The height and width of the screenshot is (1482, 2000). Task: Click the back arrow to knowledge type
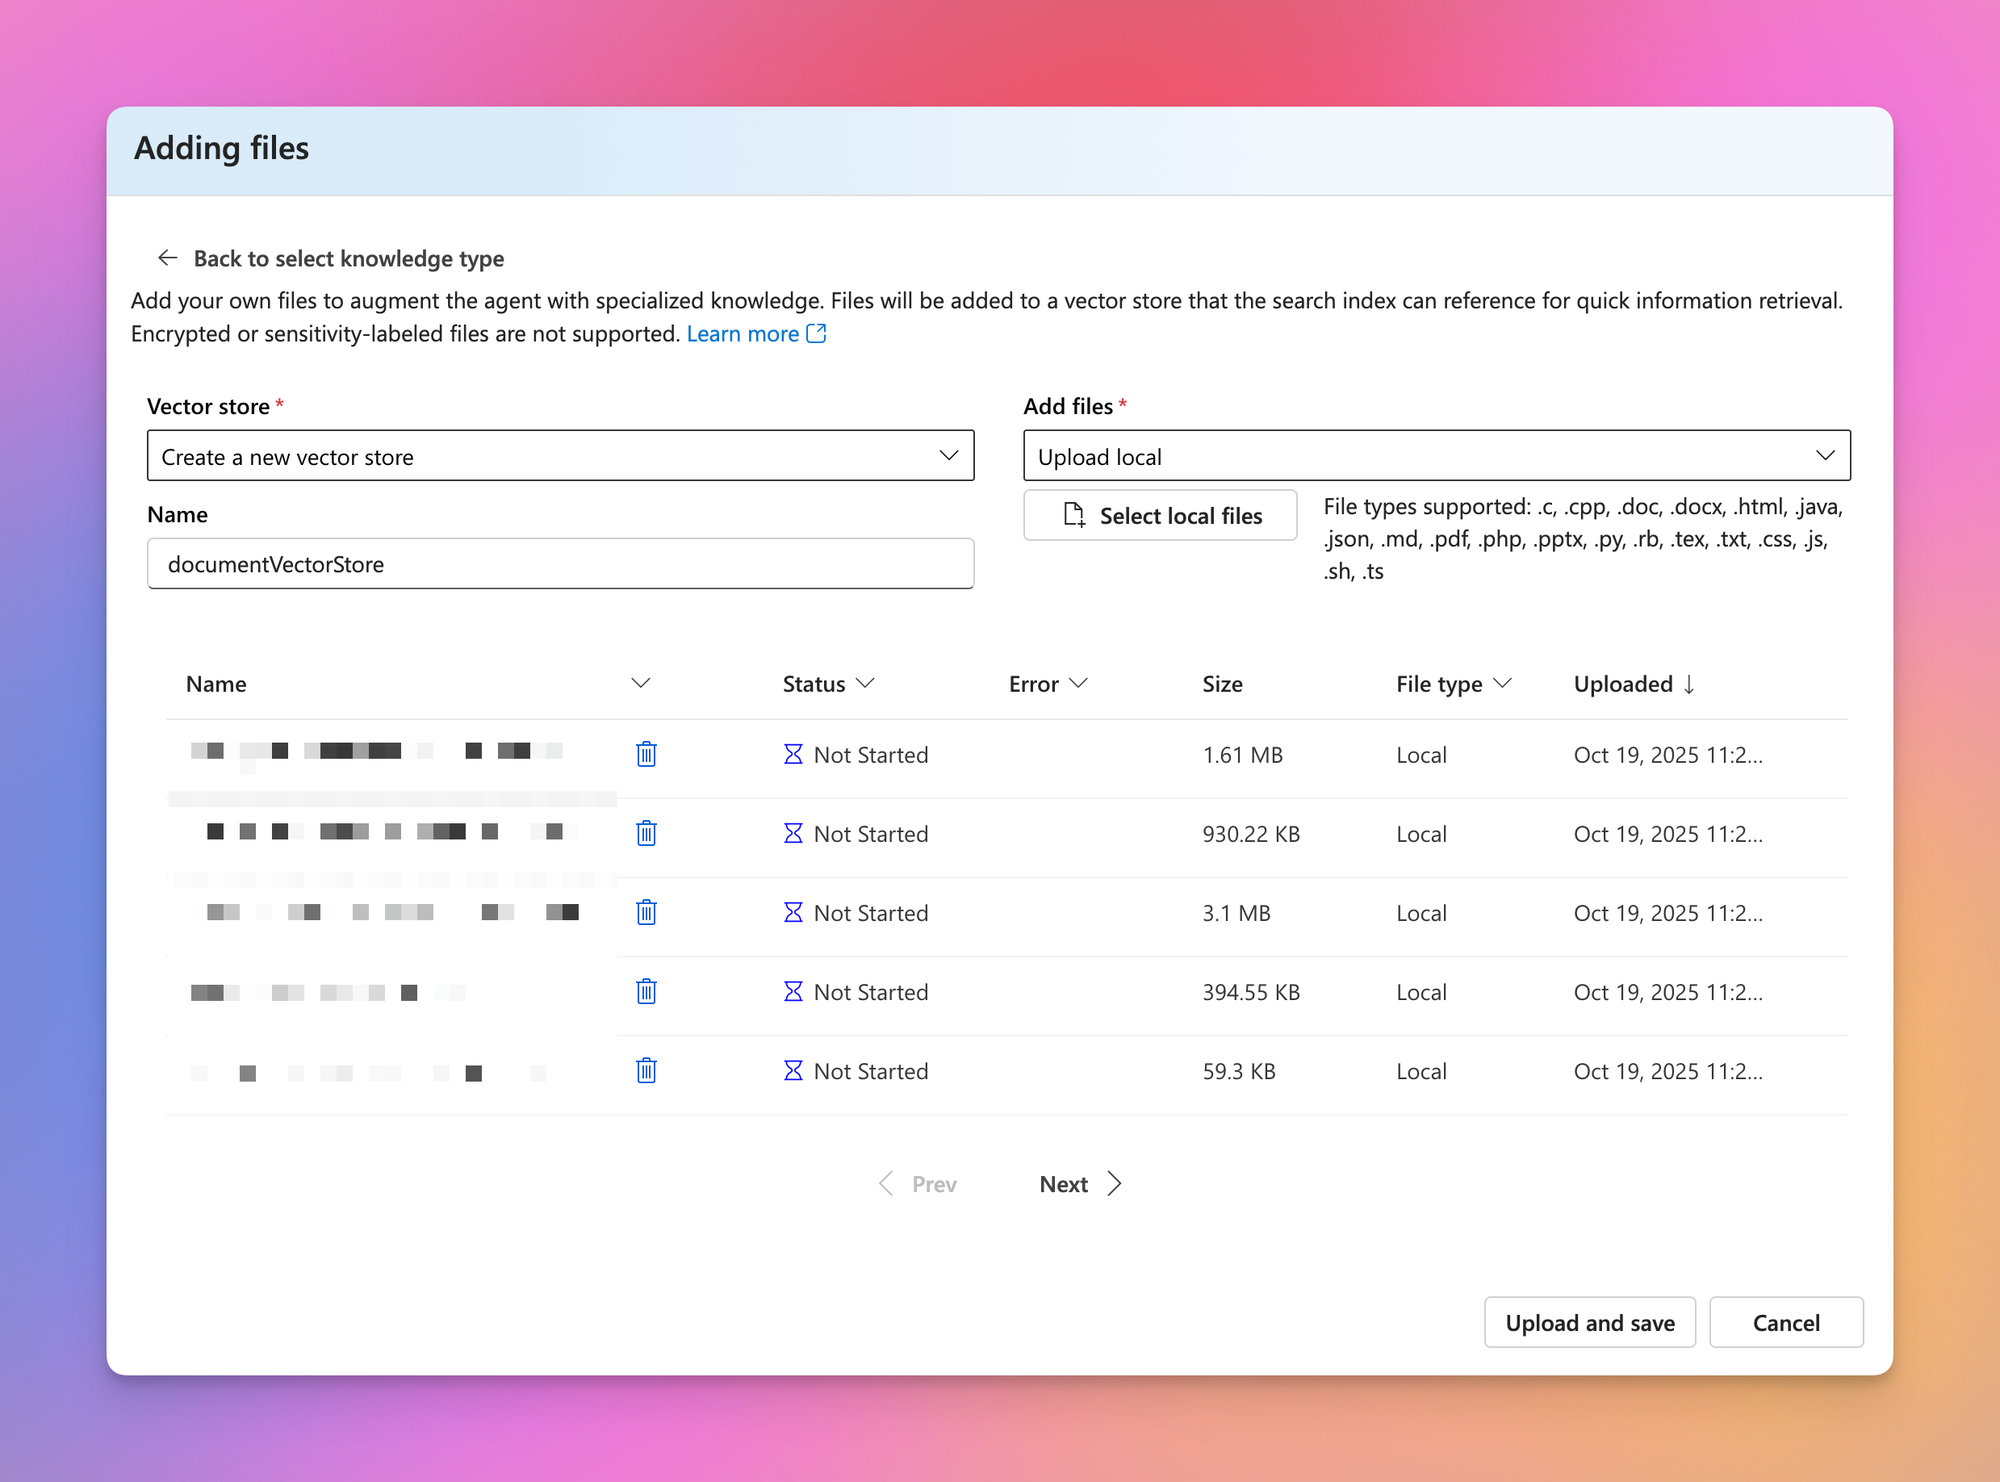tap(168, 258)
